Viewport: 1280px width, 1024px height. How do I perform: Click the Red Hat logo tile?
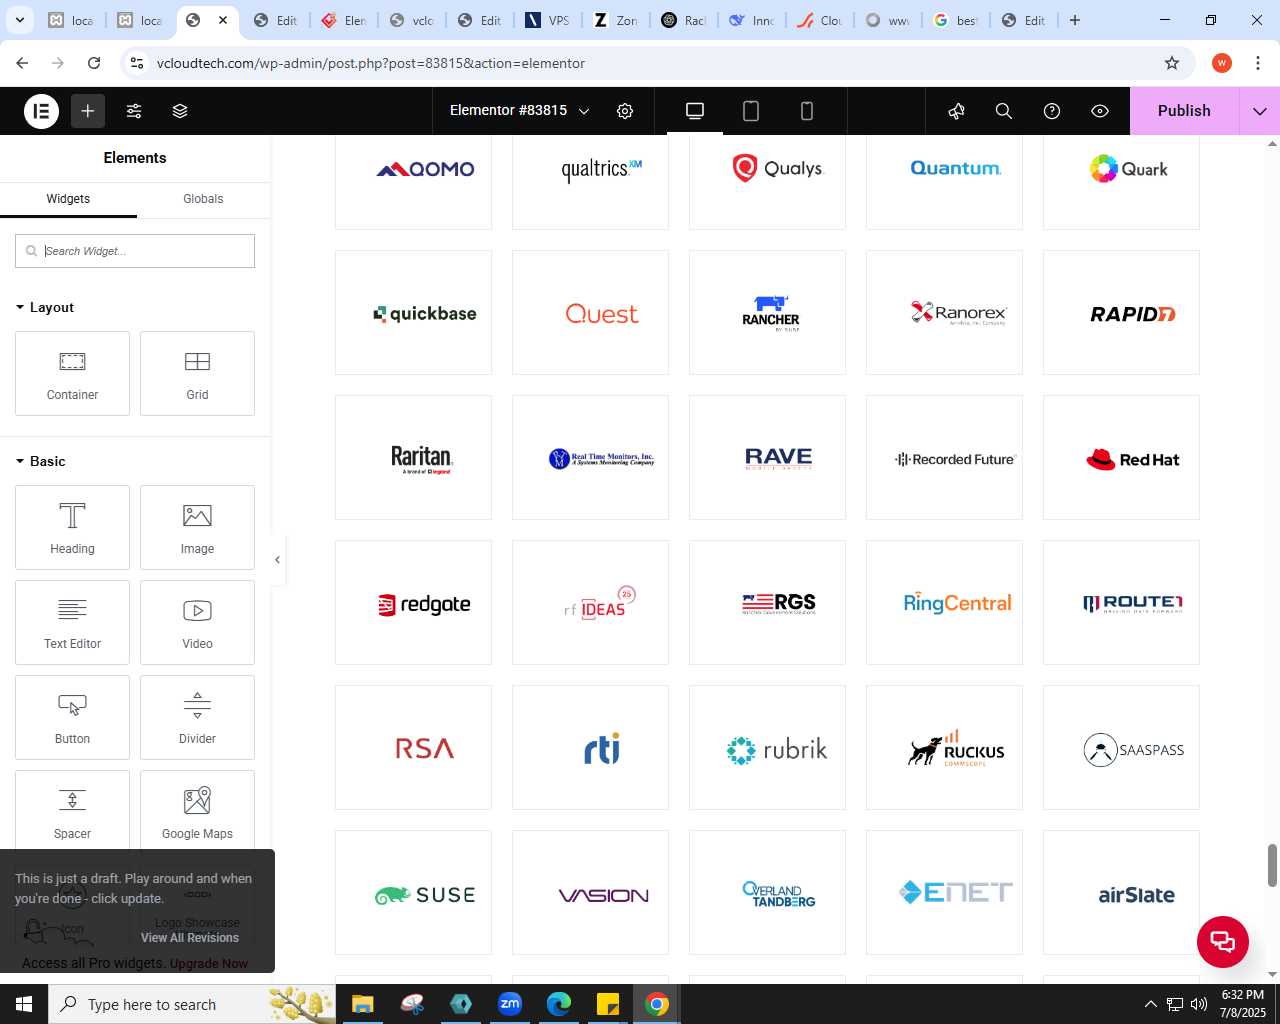click(1121, 458)
